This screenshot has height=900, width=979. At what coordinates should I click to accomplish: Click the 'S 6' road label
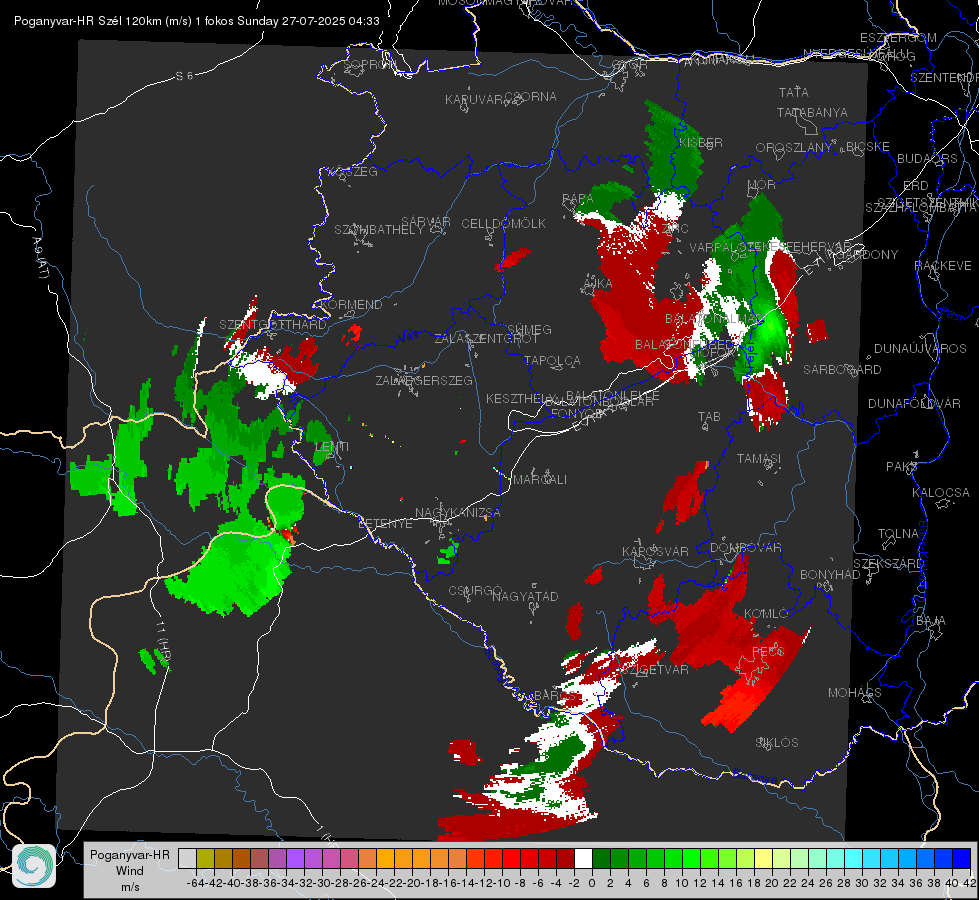pos(184,76)
